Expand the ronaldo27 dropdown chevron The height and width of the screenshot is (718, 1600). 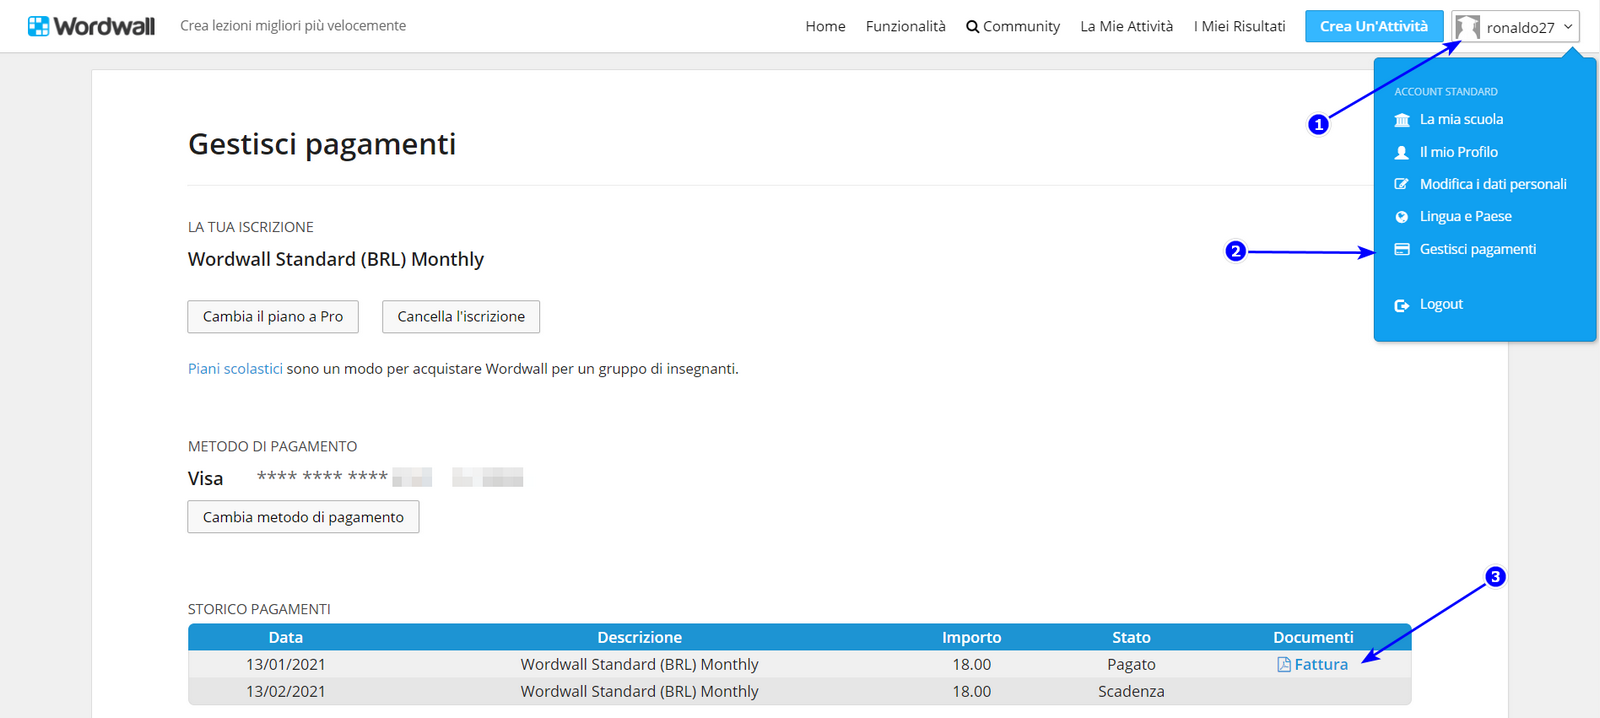(1568, 27)
